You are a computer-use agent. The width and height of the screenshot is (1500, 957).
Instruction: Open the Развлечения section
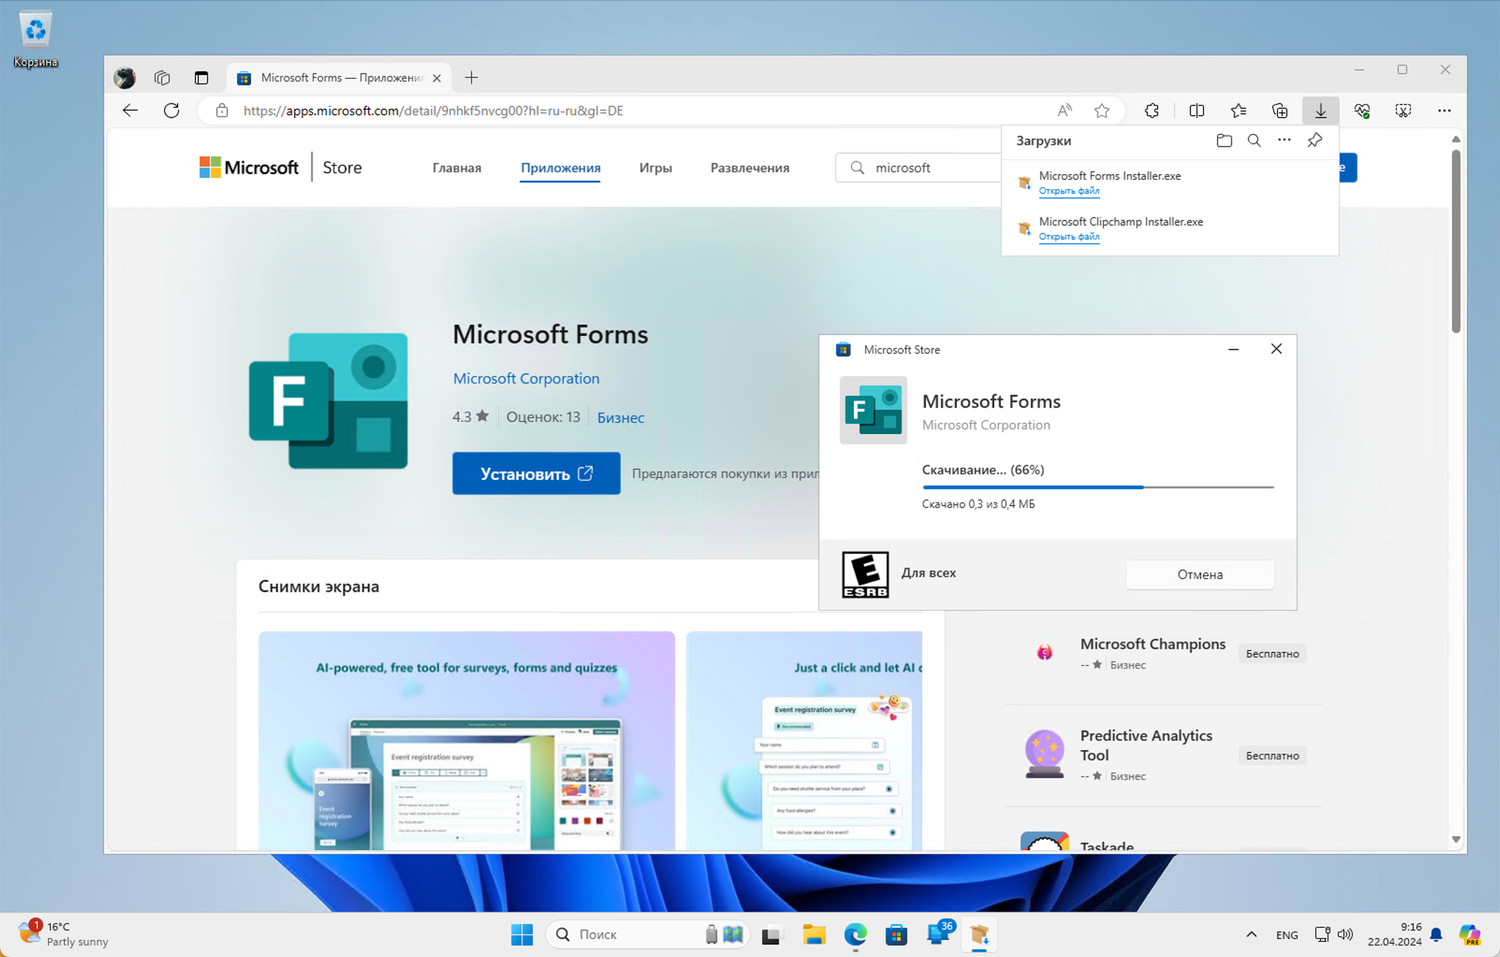(x=750, y=168)
